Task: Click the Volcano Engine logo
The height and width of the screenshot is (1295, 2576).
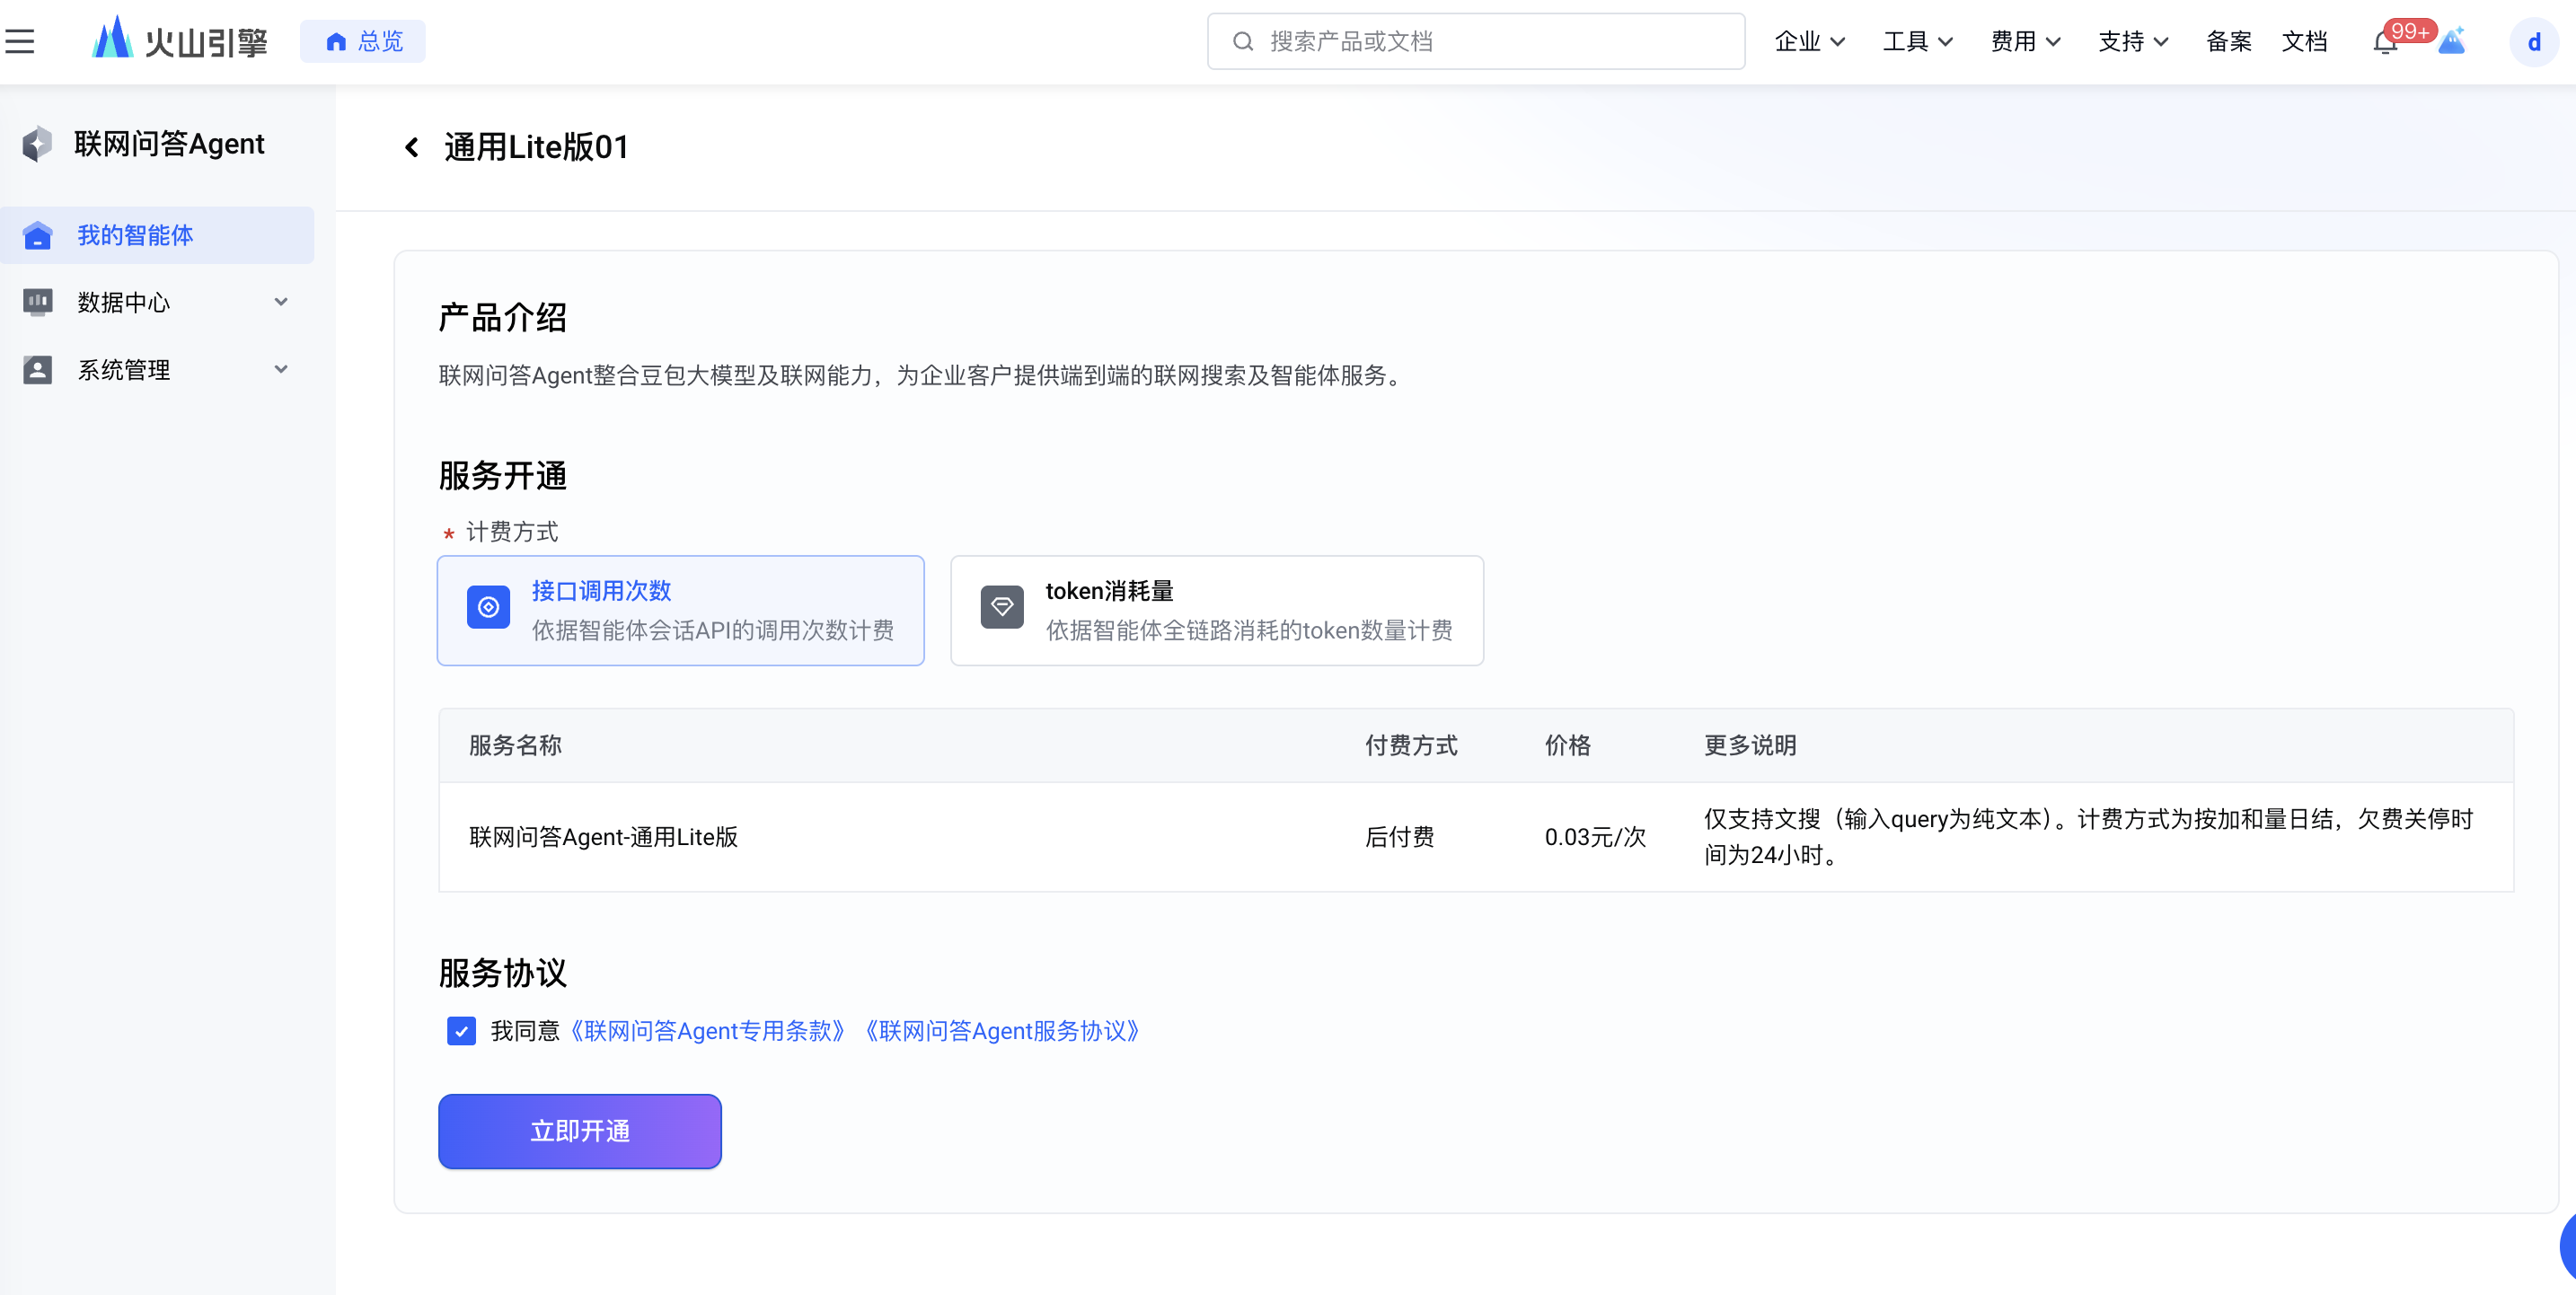Action: [180, 41]
